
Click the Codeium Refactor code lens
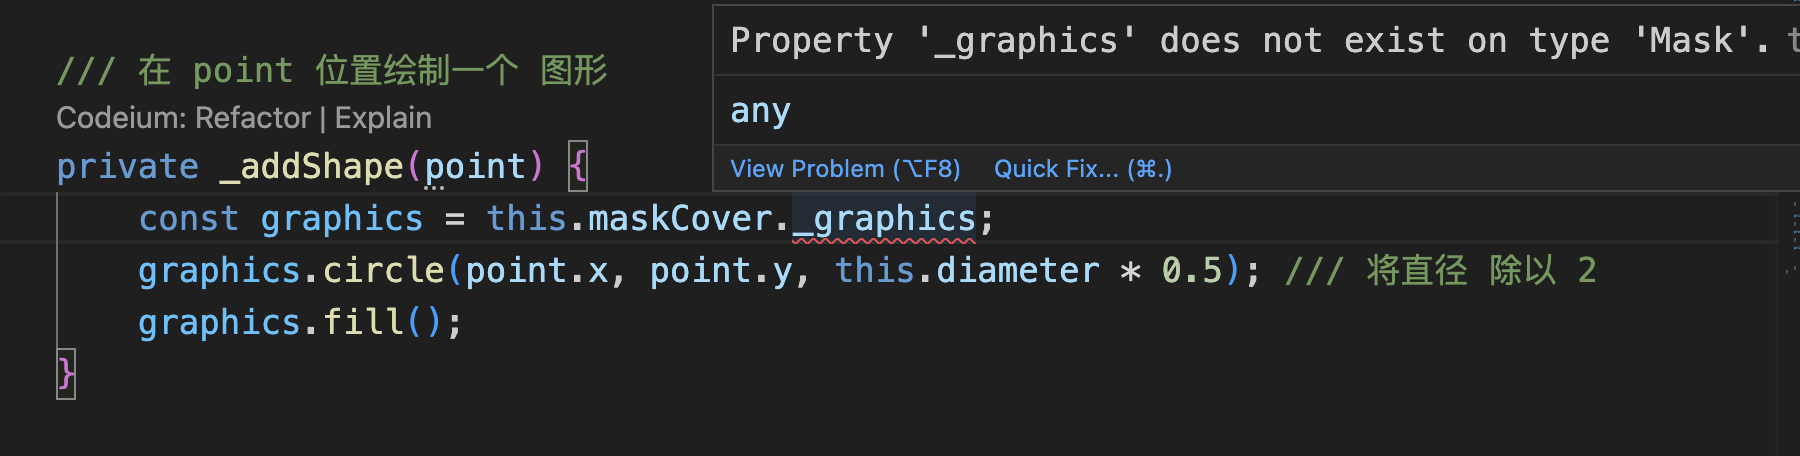point(253,118)
